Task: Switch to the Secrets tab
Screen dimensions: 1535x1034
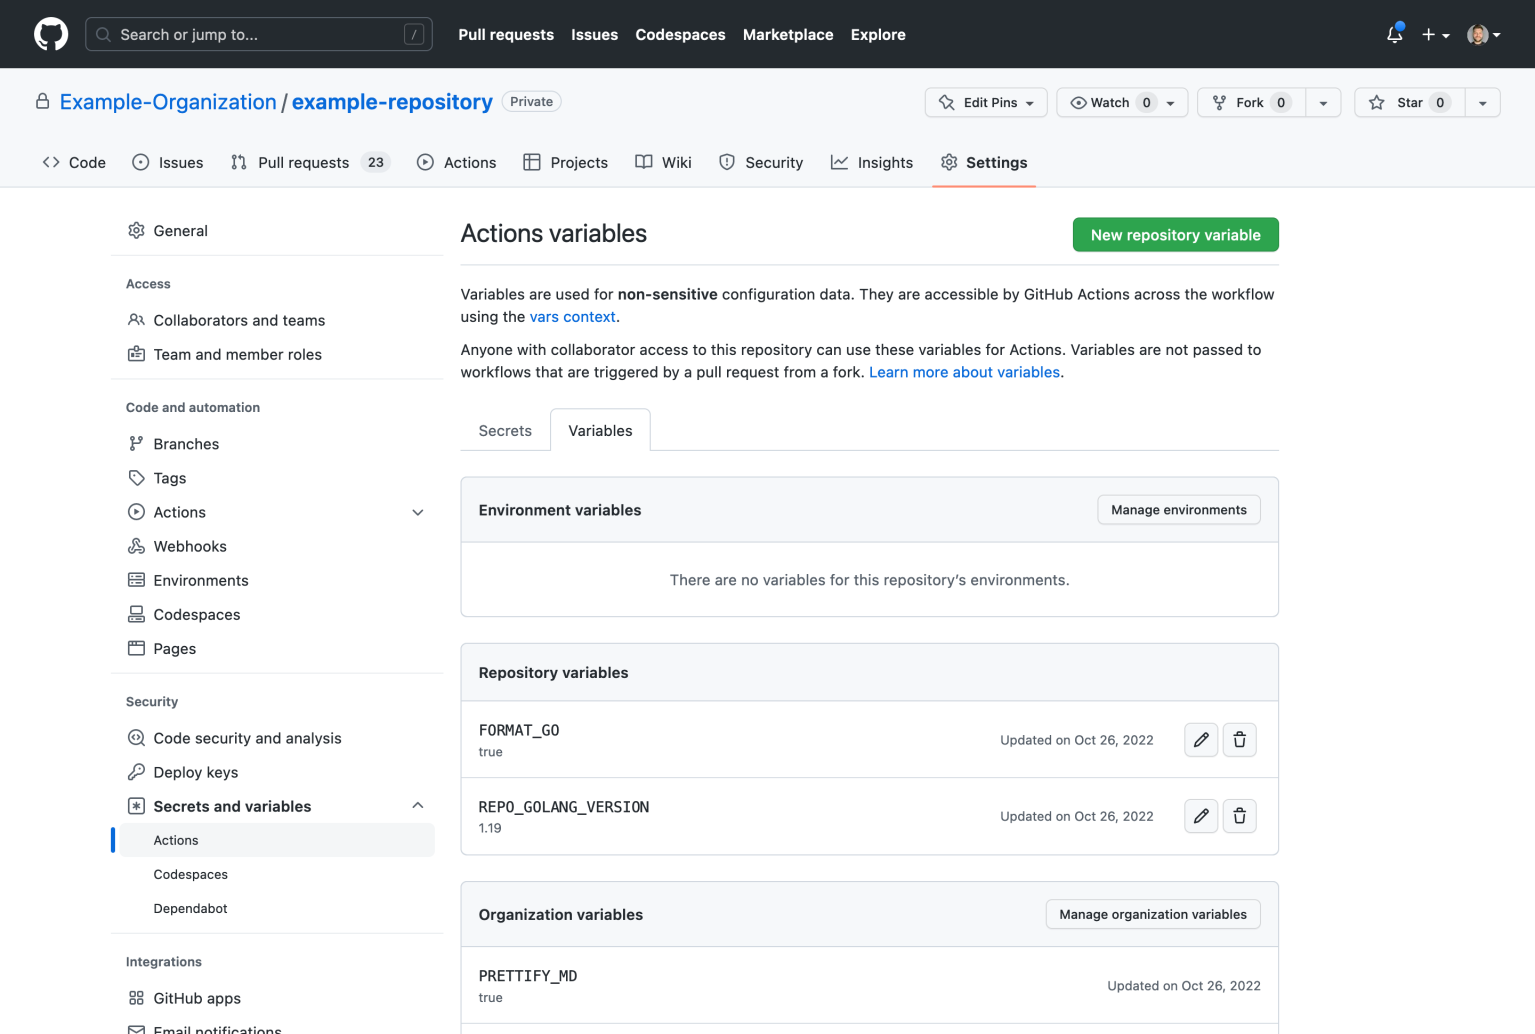Action: 504,430
